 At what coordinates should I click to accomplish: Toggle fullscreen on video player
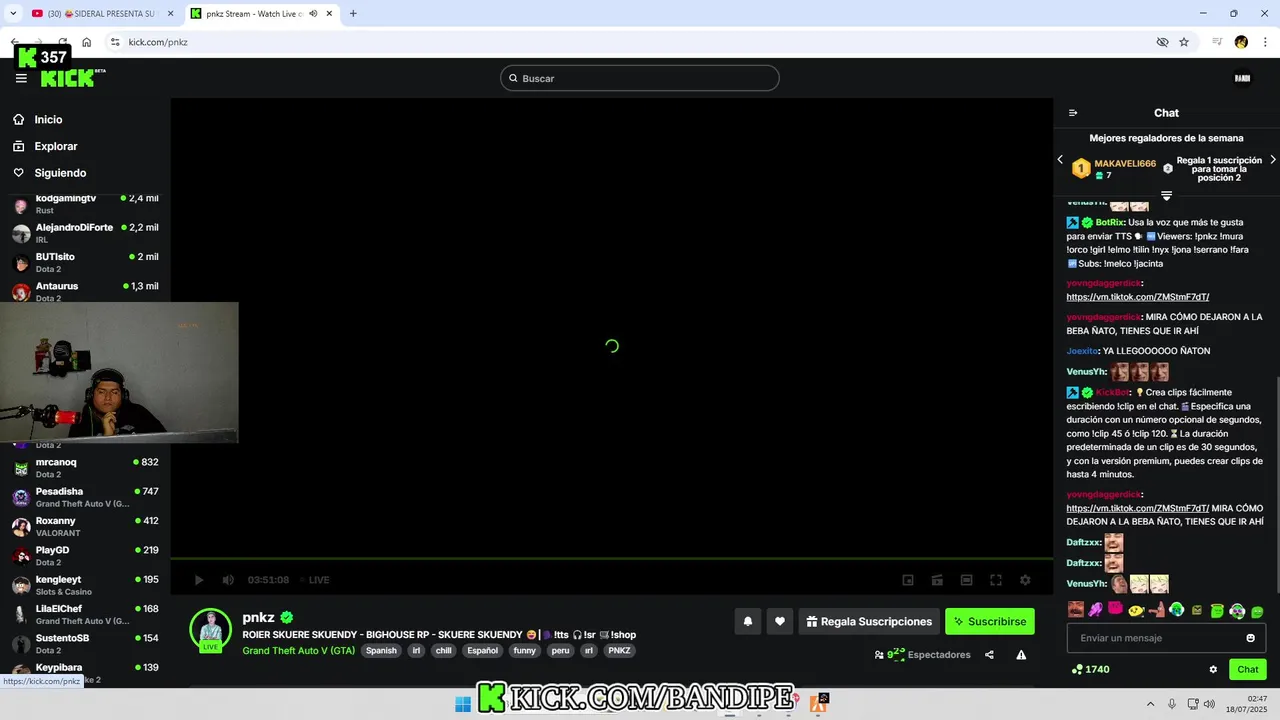coord(996,580)
